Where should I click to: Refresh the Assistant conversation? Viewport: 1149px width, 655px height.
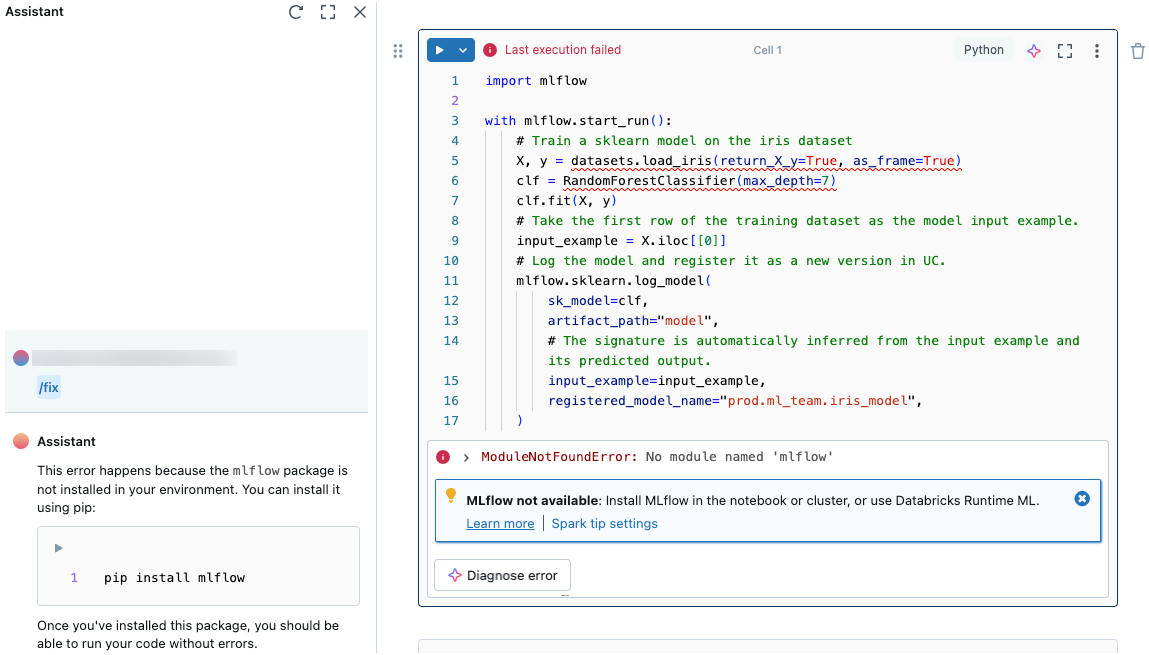295,12
